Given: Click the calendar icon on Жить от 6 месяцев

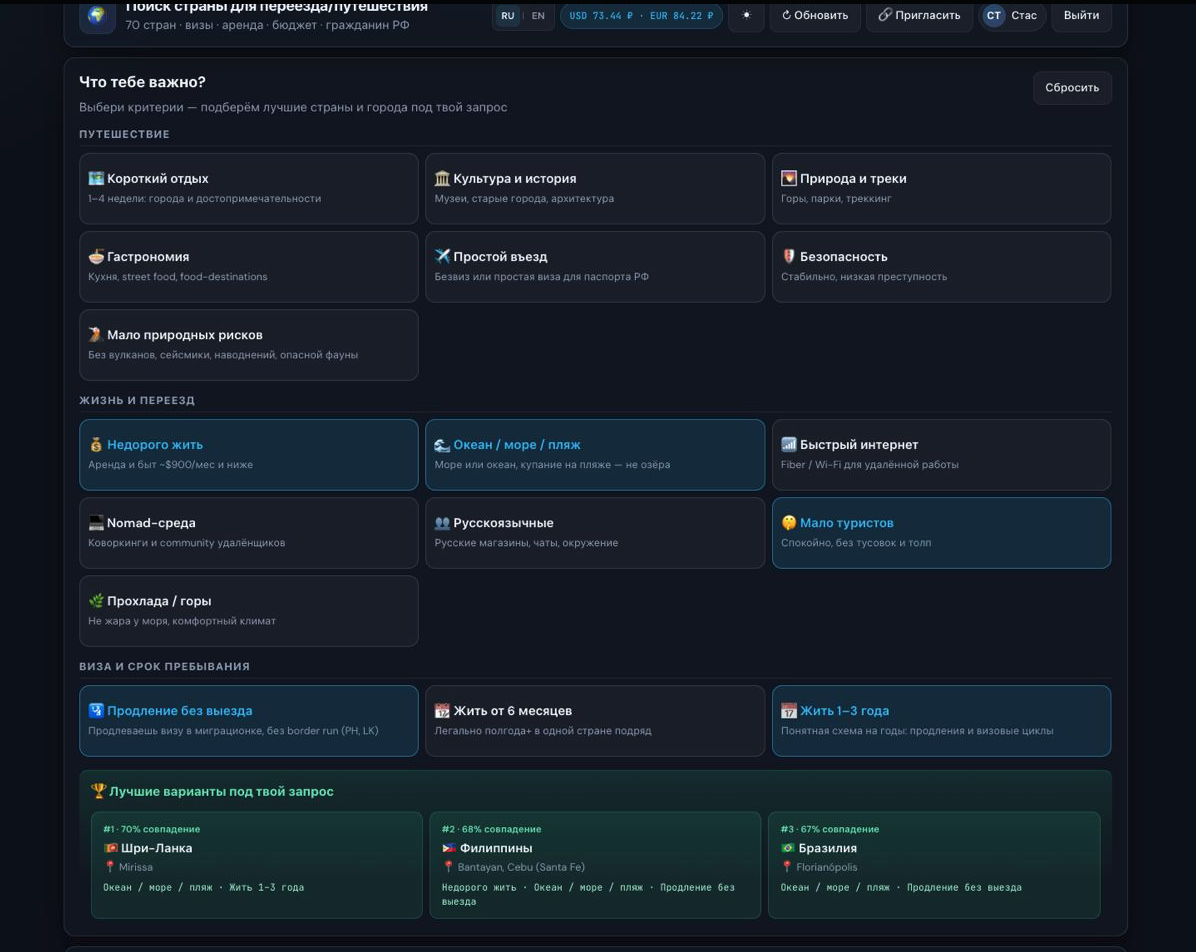Looking at the screenshot, I should 442,711.
